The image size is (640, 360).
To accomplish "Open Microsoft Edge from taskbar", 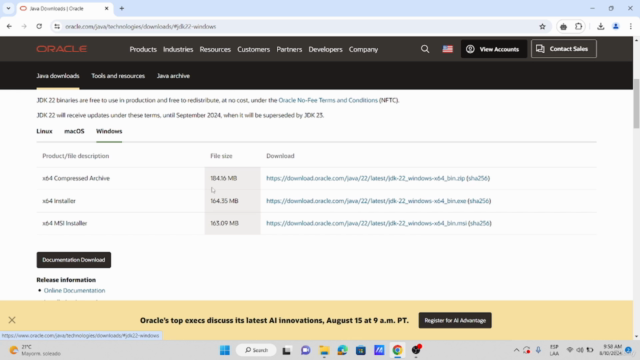I will point(342,350).
